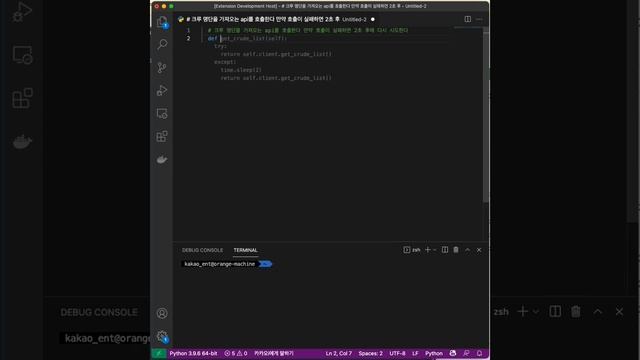Click the 카카오에게 말하기 status bar item
The height and width of the screenshot is (360, 640).
pyautogui.click(x=273, y=353)
